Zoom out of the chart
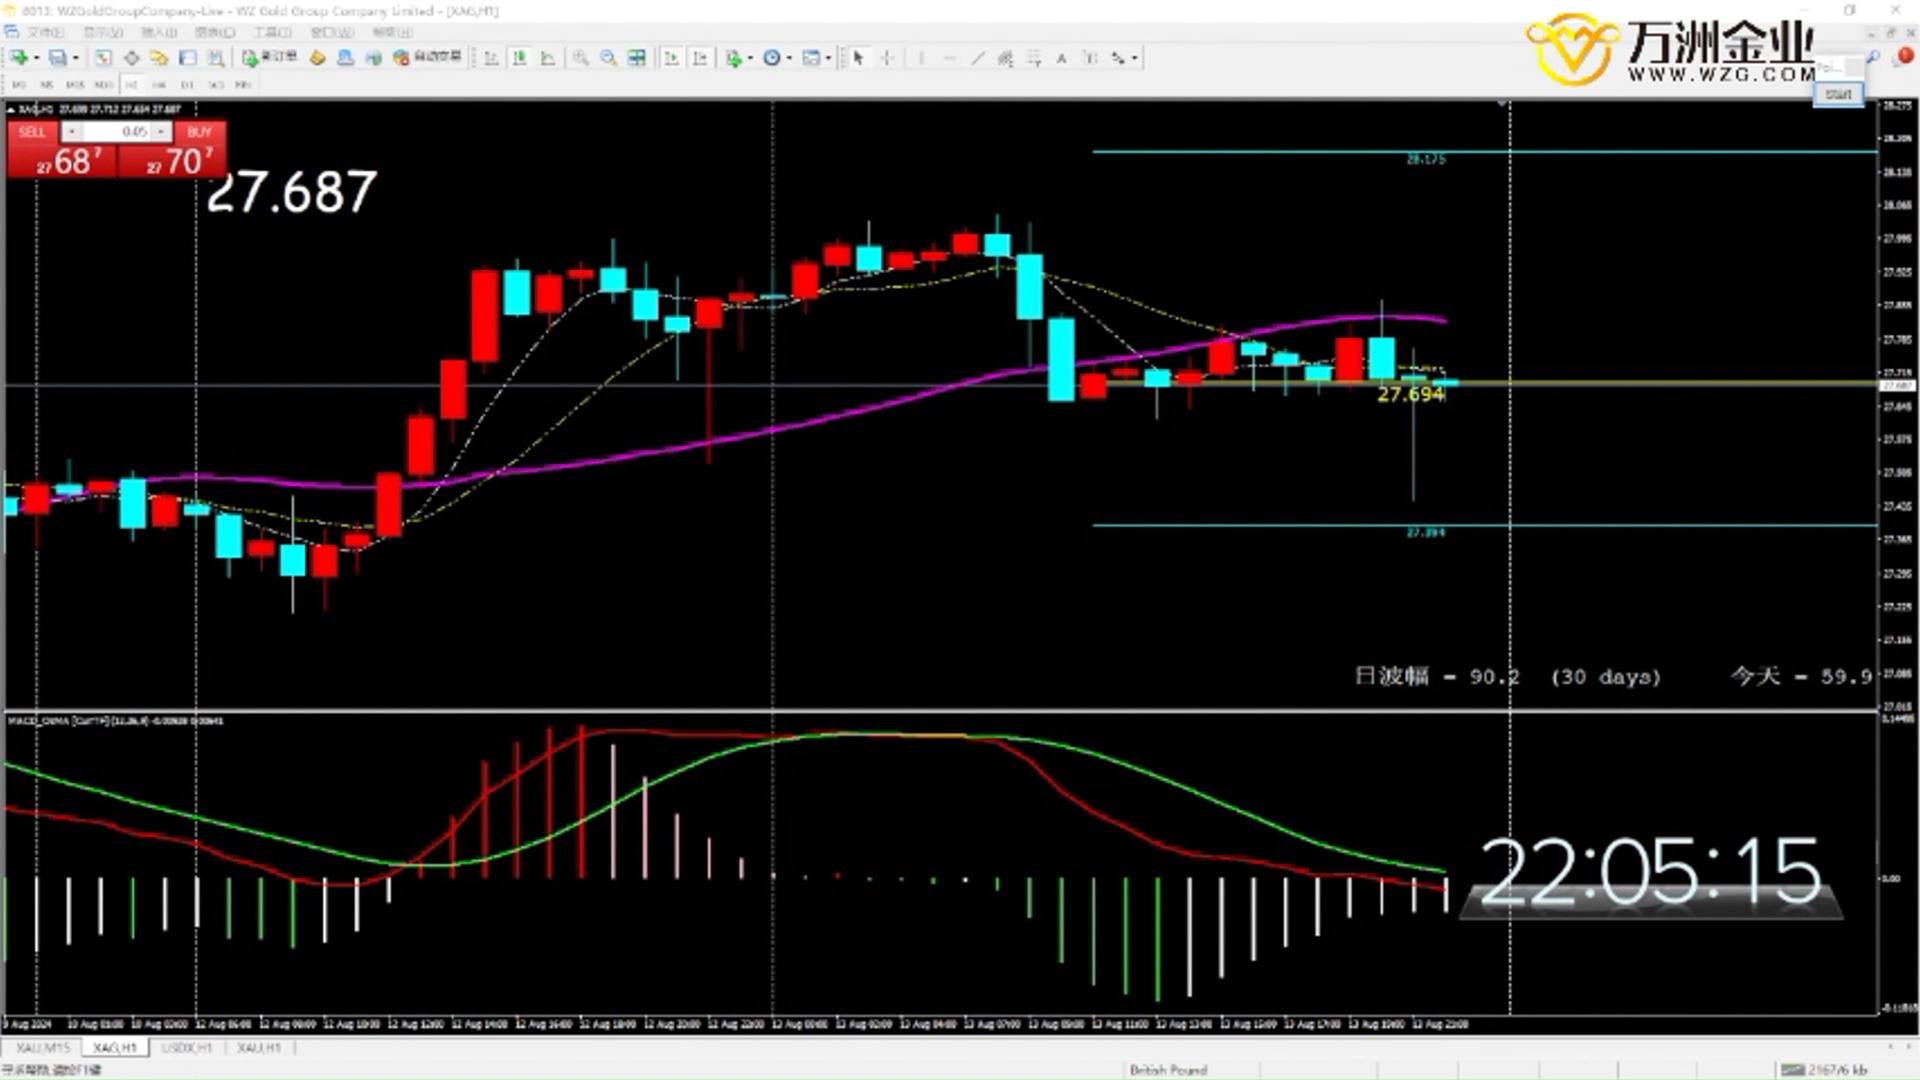 (608, 58)
